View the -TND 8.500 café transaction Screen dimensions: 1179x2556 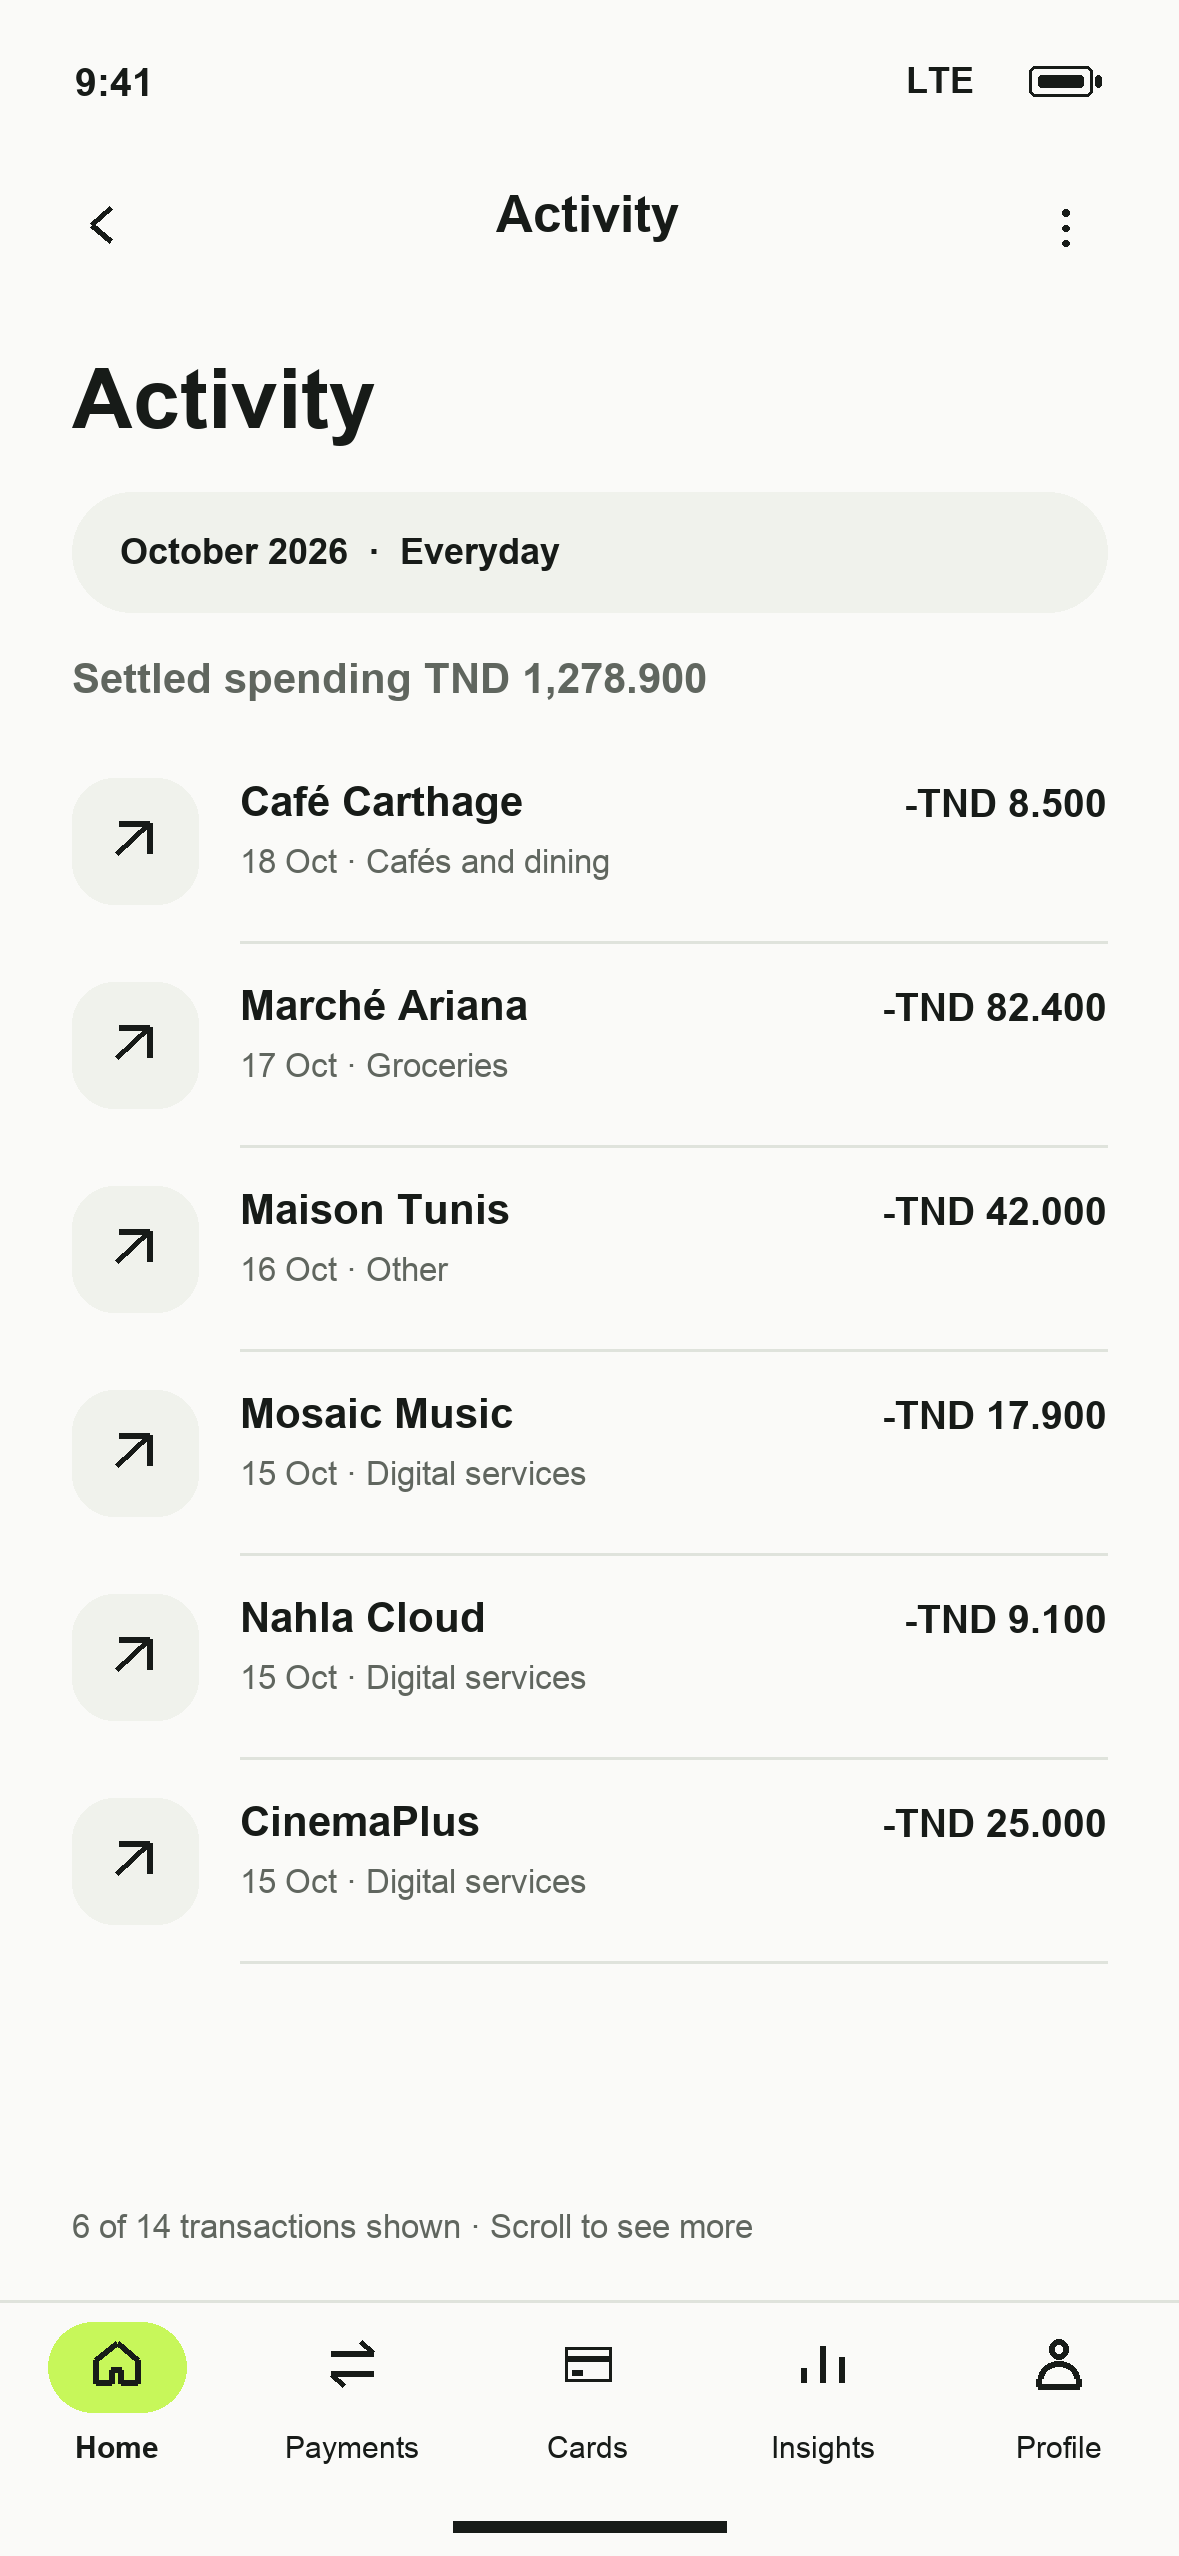click(x=590, y=841)
